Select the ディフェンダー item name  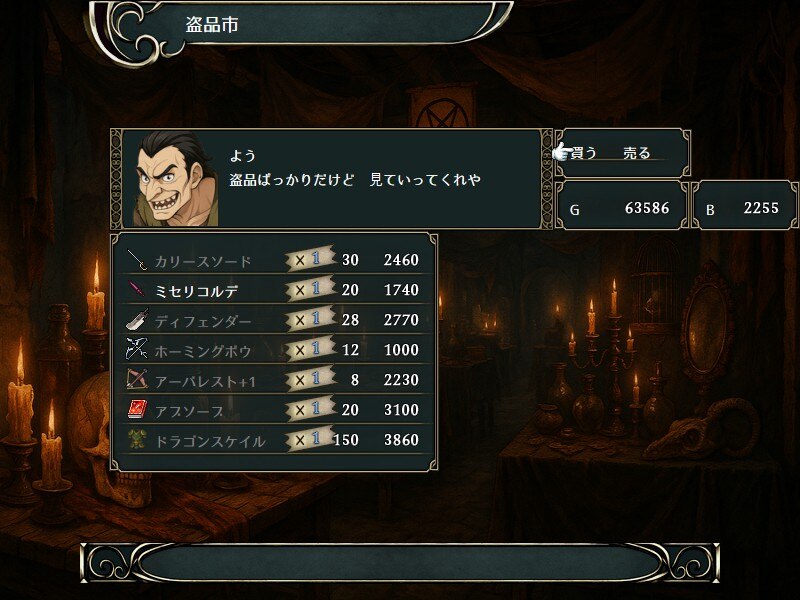pos(203,321)
